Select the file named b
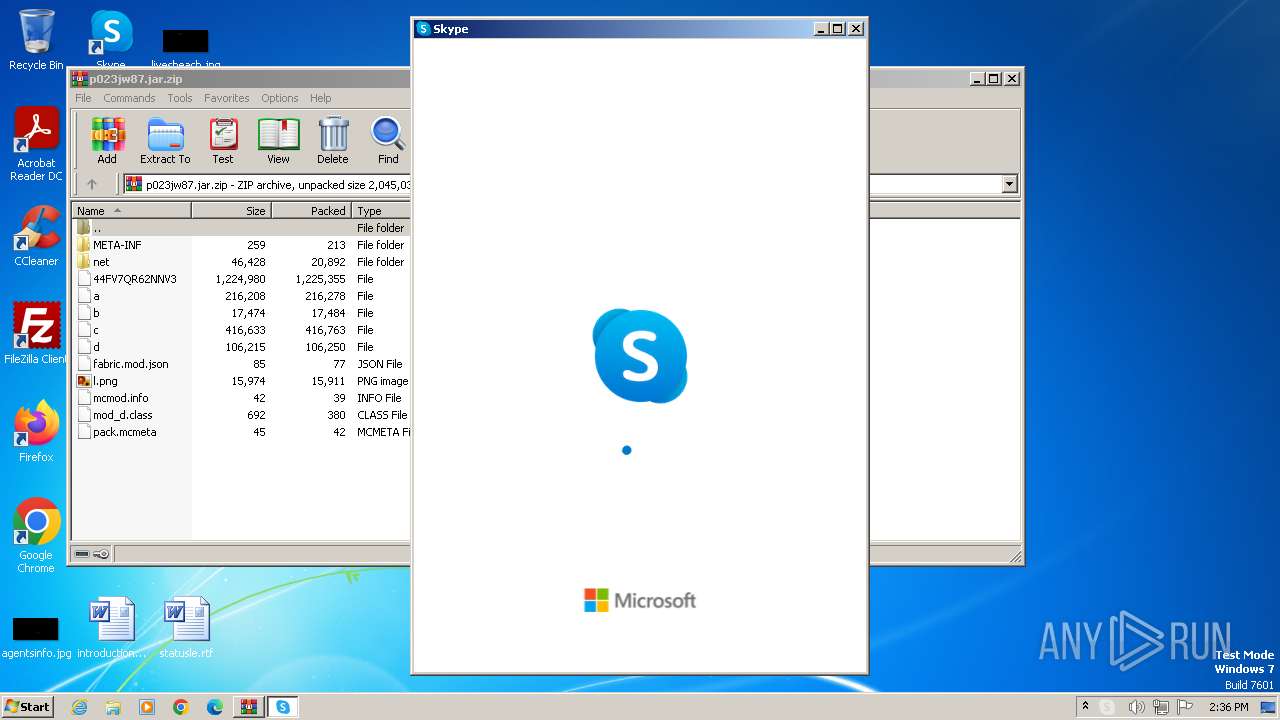 [241, 313]
